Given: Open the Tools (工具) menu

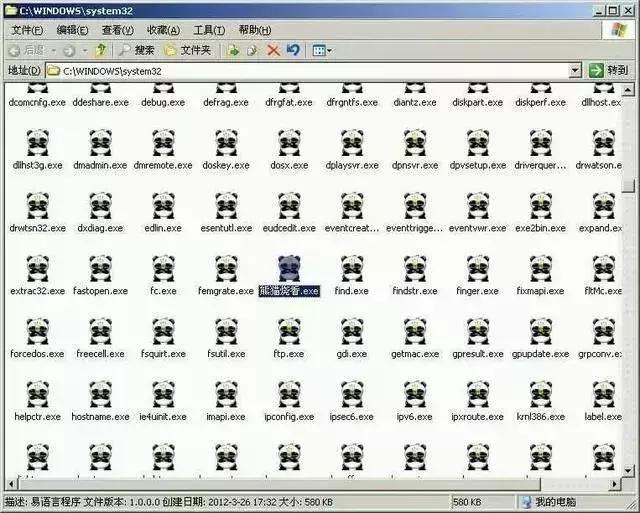Looking at the screenshot, I should 209,30.
